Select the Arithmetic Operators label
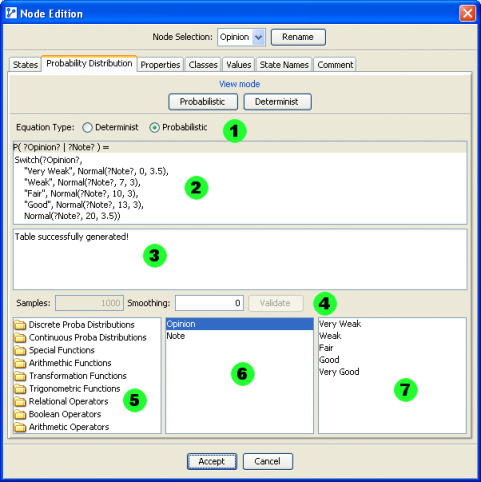The width and height of the screenshot is (481, 482). [x=69, y=427]
